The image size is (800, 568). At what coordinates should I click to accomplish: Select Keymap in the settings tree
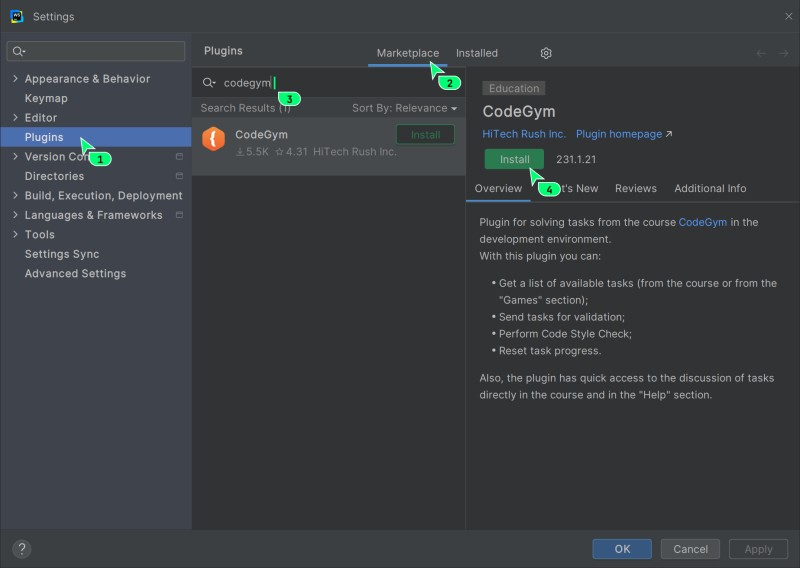point(46,98)
